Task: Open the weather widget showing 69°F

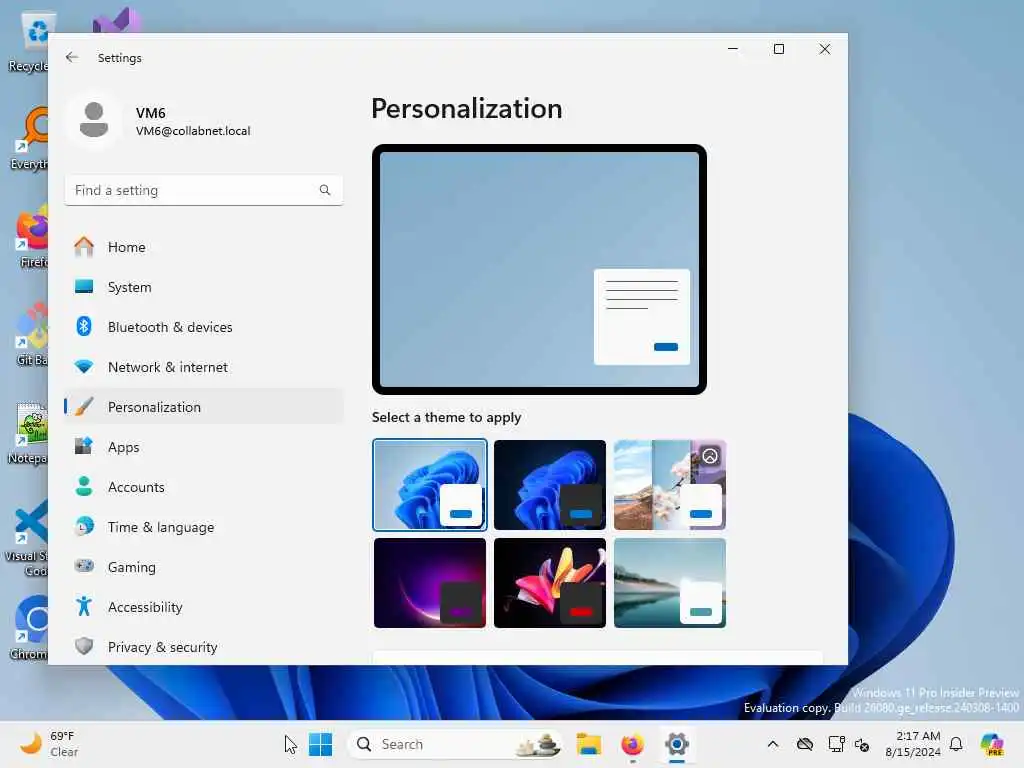Action: coord(49,744)
